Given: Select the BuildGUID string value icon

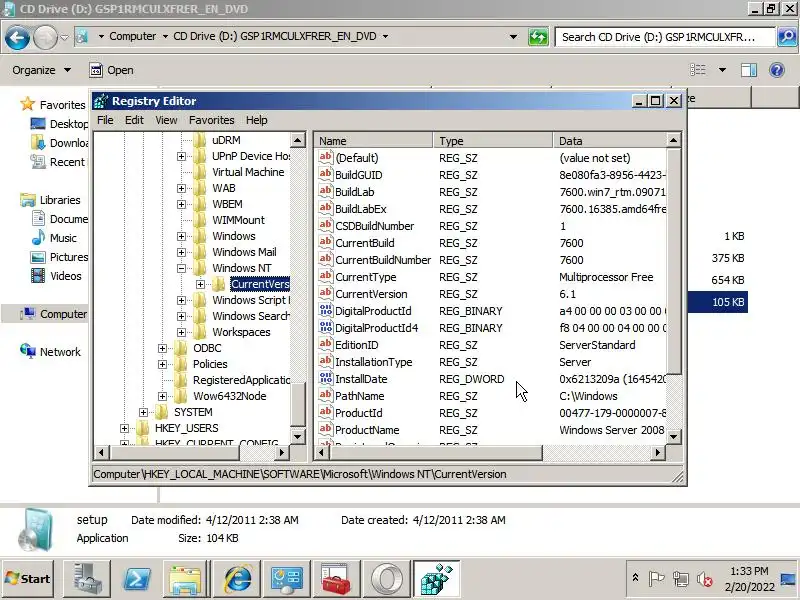Looking at the screenshot, I should [x=326, y=174].
